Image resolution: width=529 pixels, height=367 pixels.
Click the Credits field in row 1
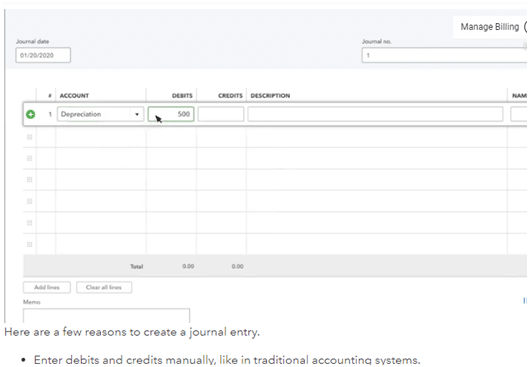point(221,114)
